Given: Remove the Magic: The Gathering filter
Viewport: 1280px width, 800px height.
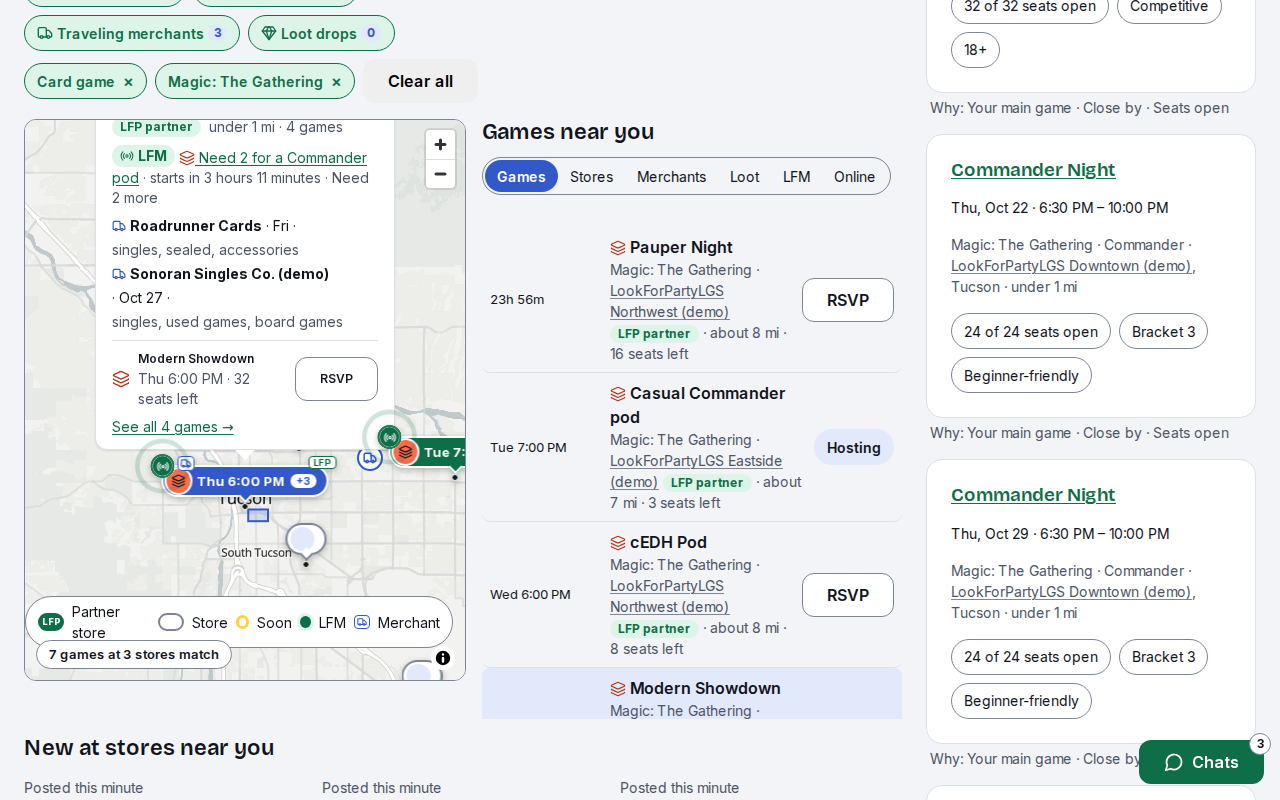Looking at the screenshot, I should click(x=336, y=82).
